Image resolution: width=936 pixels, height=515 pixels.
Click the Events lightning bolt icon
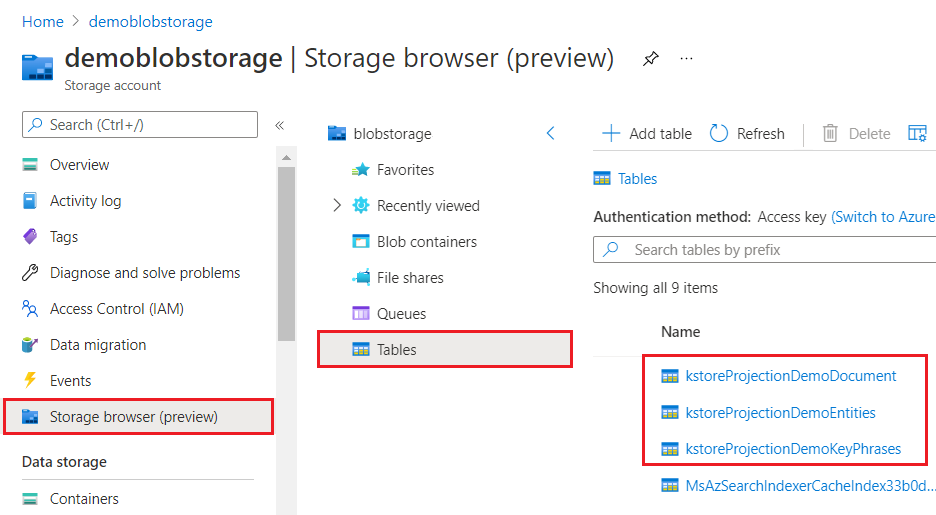(x=30, y=380)
